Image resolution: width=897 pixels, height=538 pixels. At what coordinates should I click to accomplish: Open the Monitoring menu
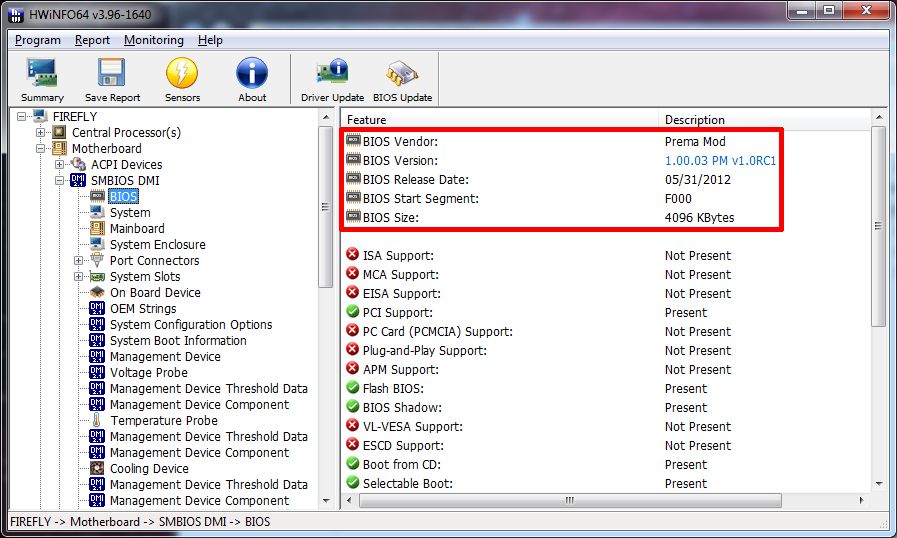point(154,40)
